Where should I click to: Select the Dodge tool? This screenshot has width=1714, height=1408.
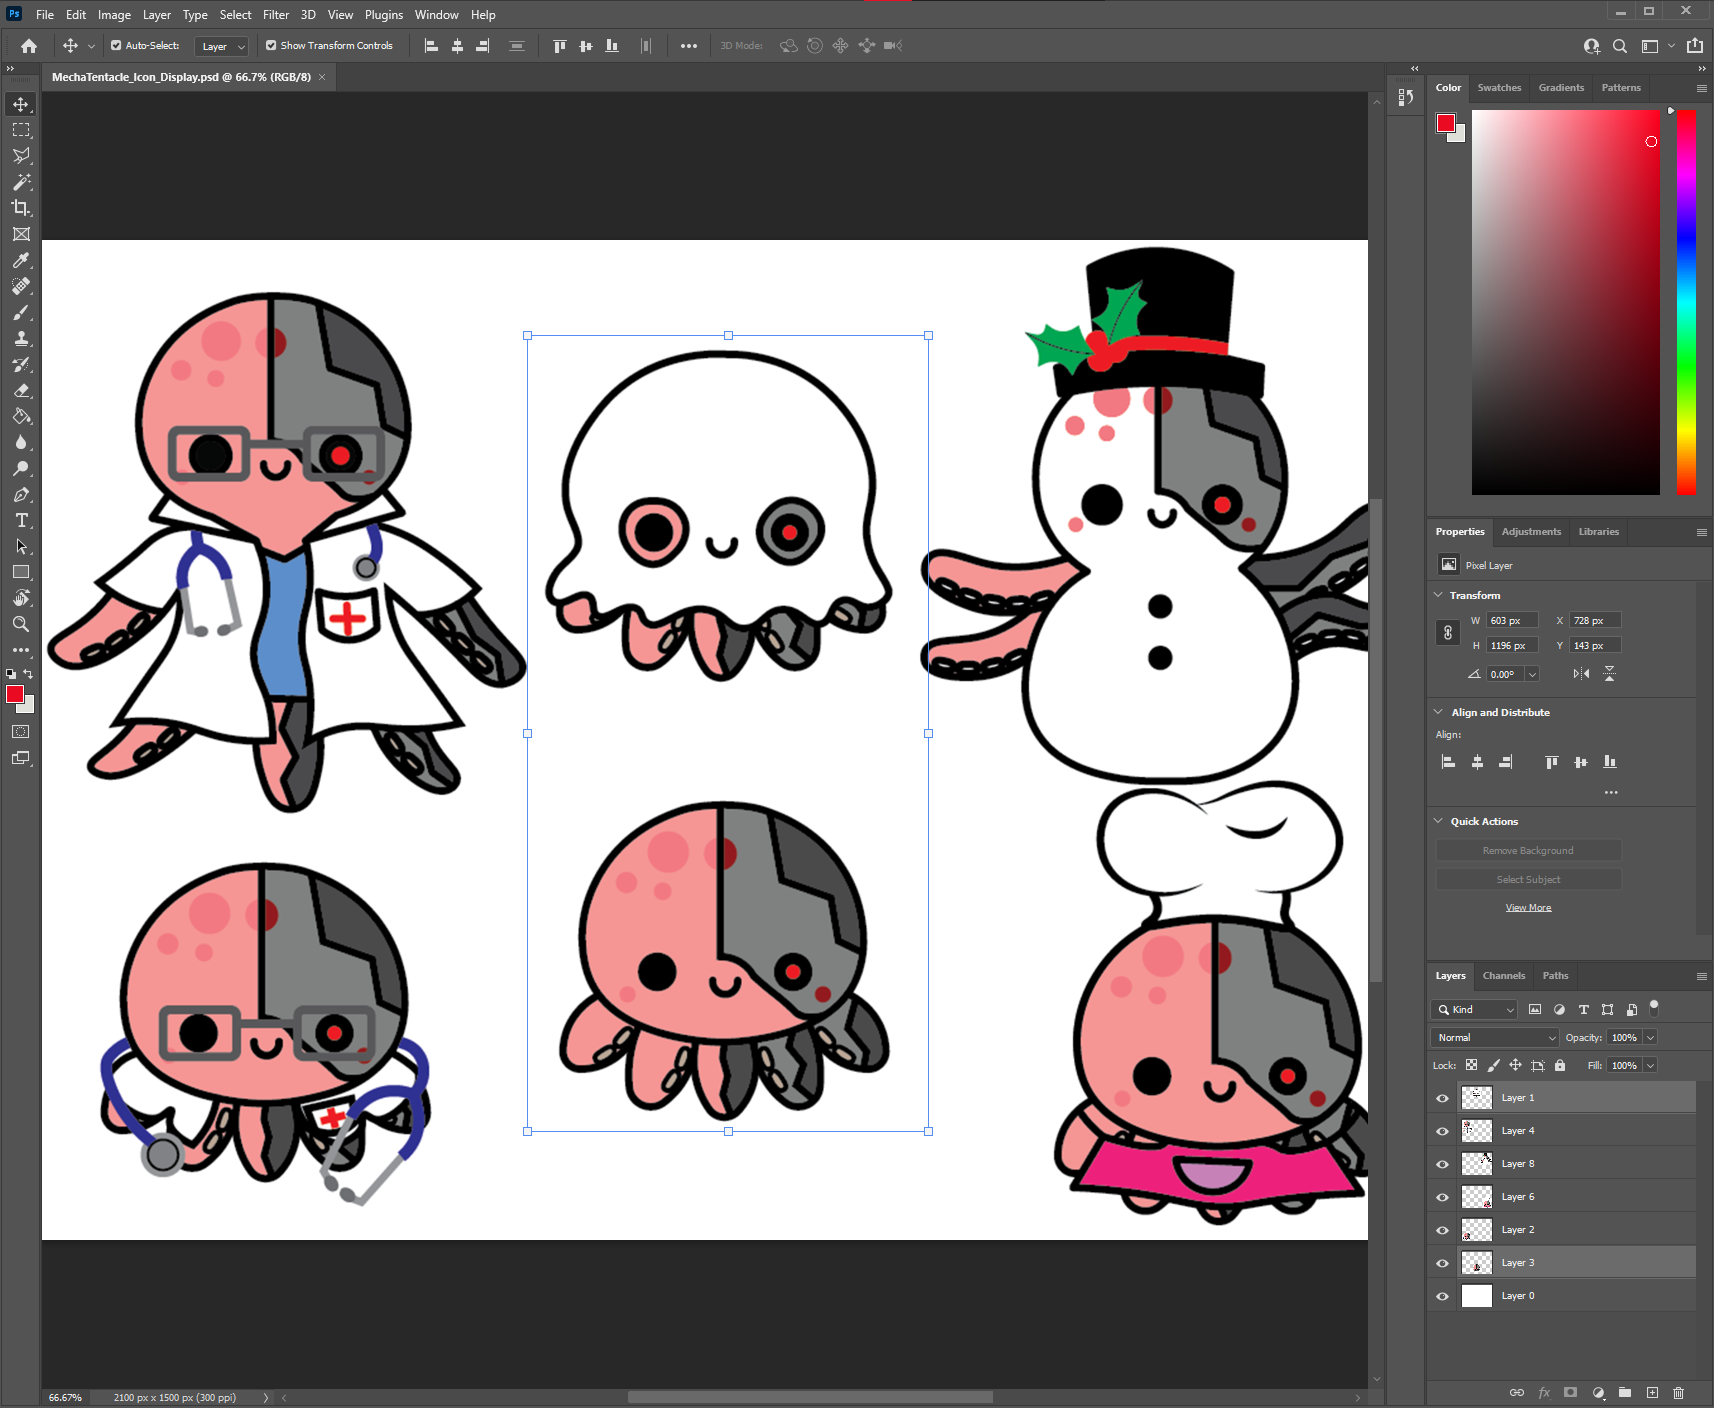pos(21,469)
